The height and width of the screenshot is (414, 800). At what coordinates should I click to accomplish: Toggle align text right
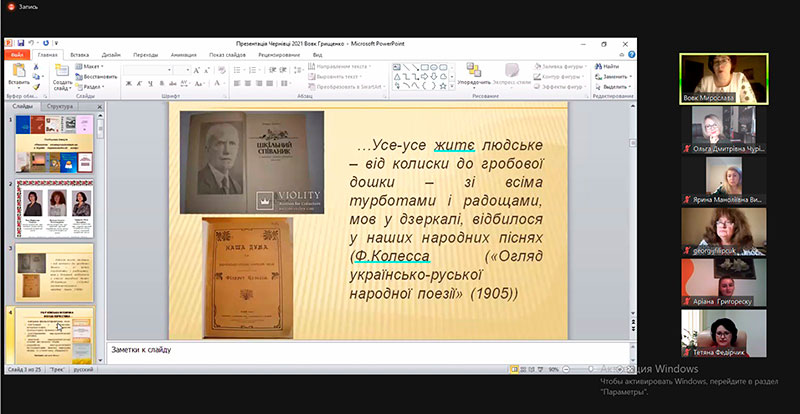(x=258, y=83)
